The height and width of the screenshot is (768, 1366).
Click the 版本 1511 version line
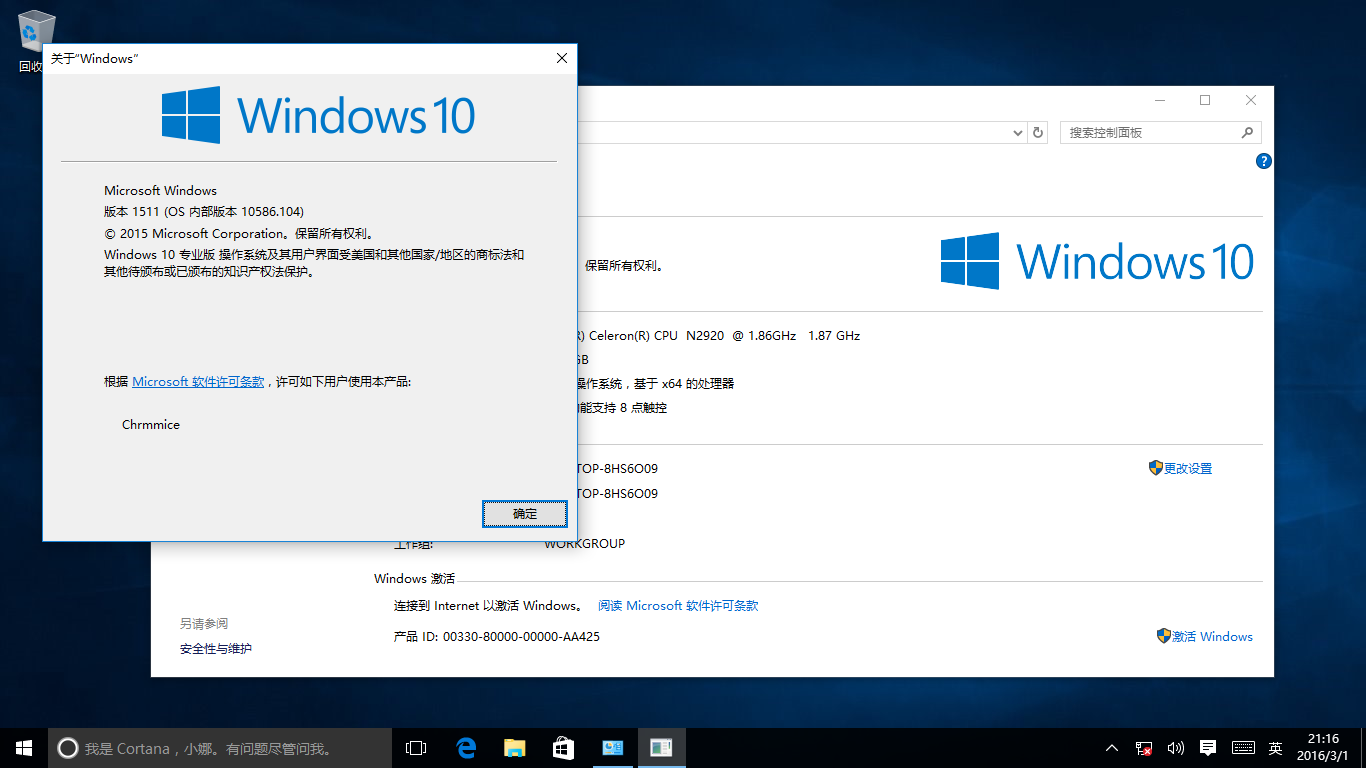204,212
